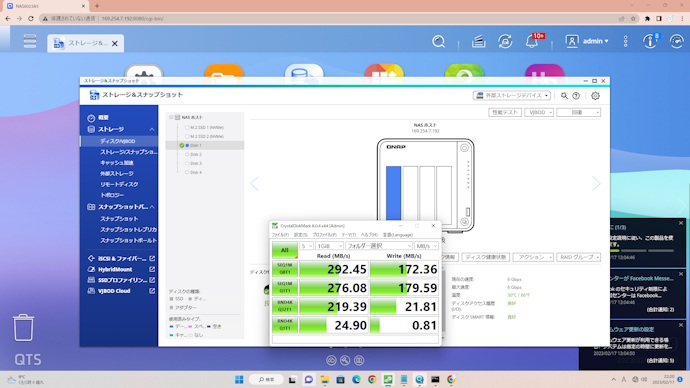The image size is (690, 388).
Task: Open the Windows Start button
Action: (x=239, y=380)
